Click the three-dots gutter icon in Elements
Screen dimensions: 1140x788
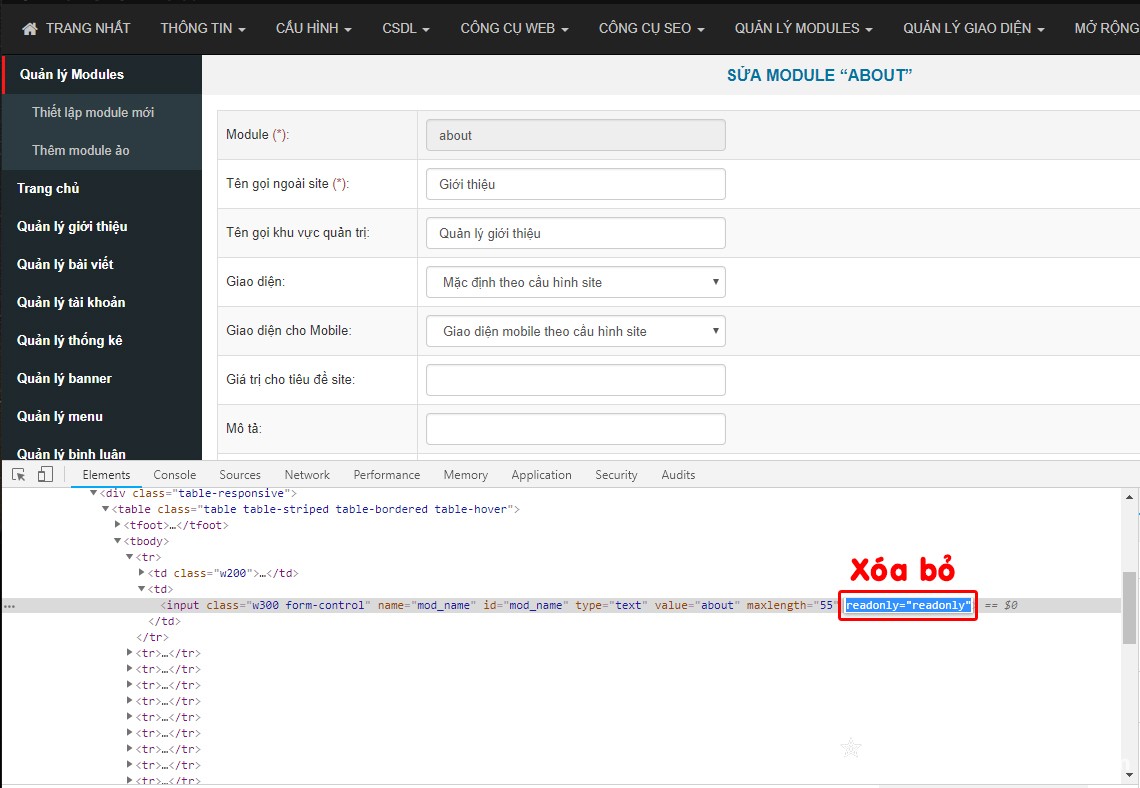(9, 606)
